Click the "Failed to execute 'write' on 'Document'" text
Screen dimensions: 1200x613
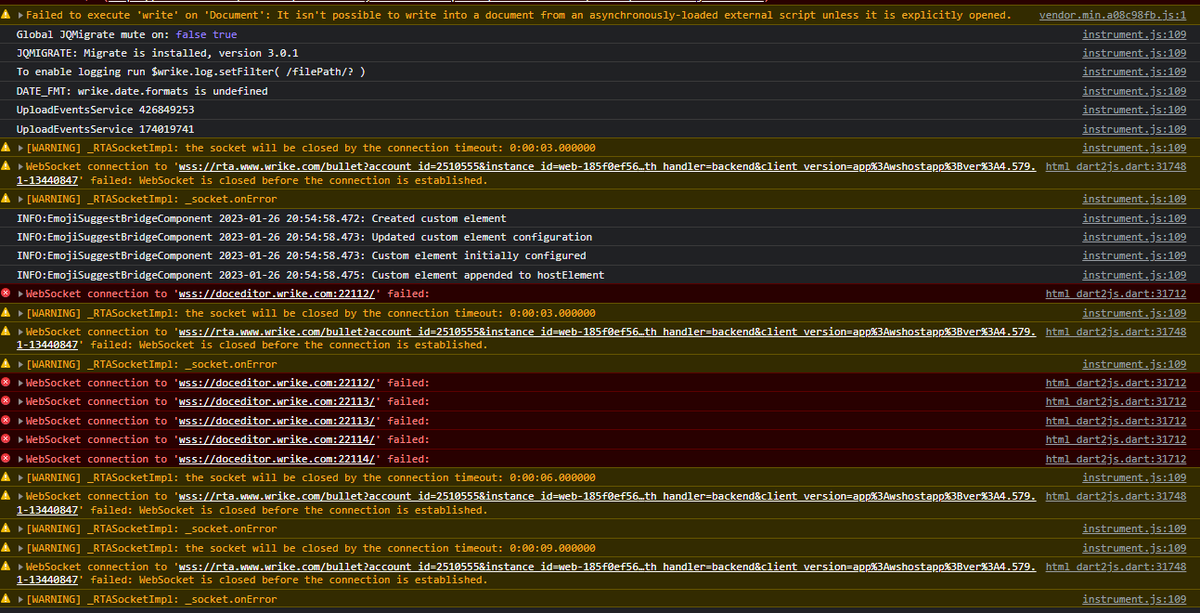click(518, 15)
